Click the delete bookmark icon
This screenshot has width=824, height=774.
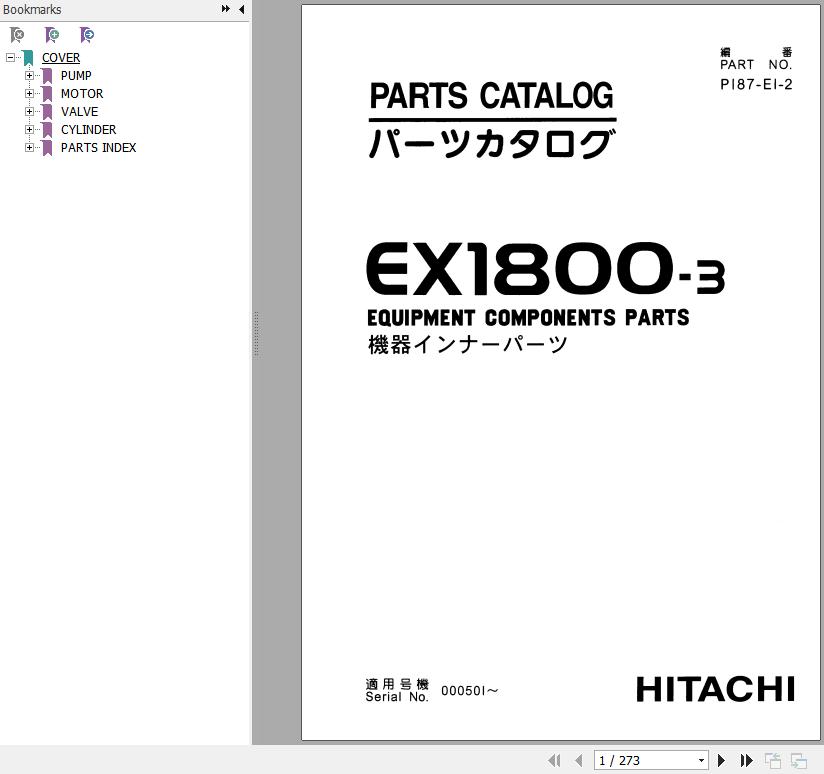(x=17, y=35)
